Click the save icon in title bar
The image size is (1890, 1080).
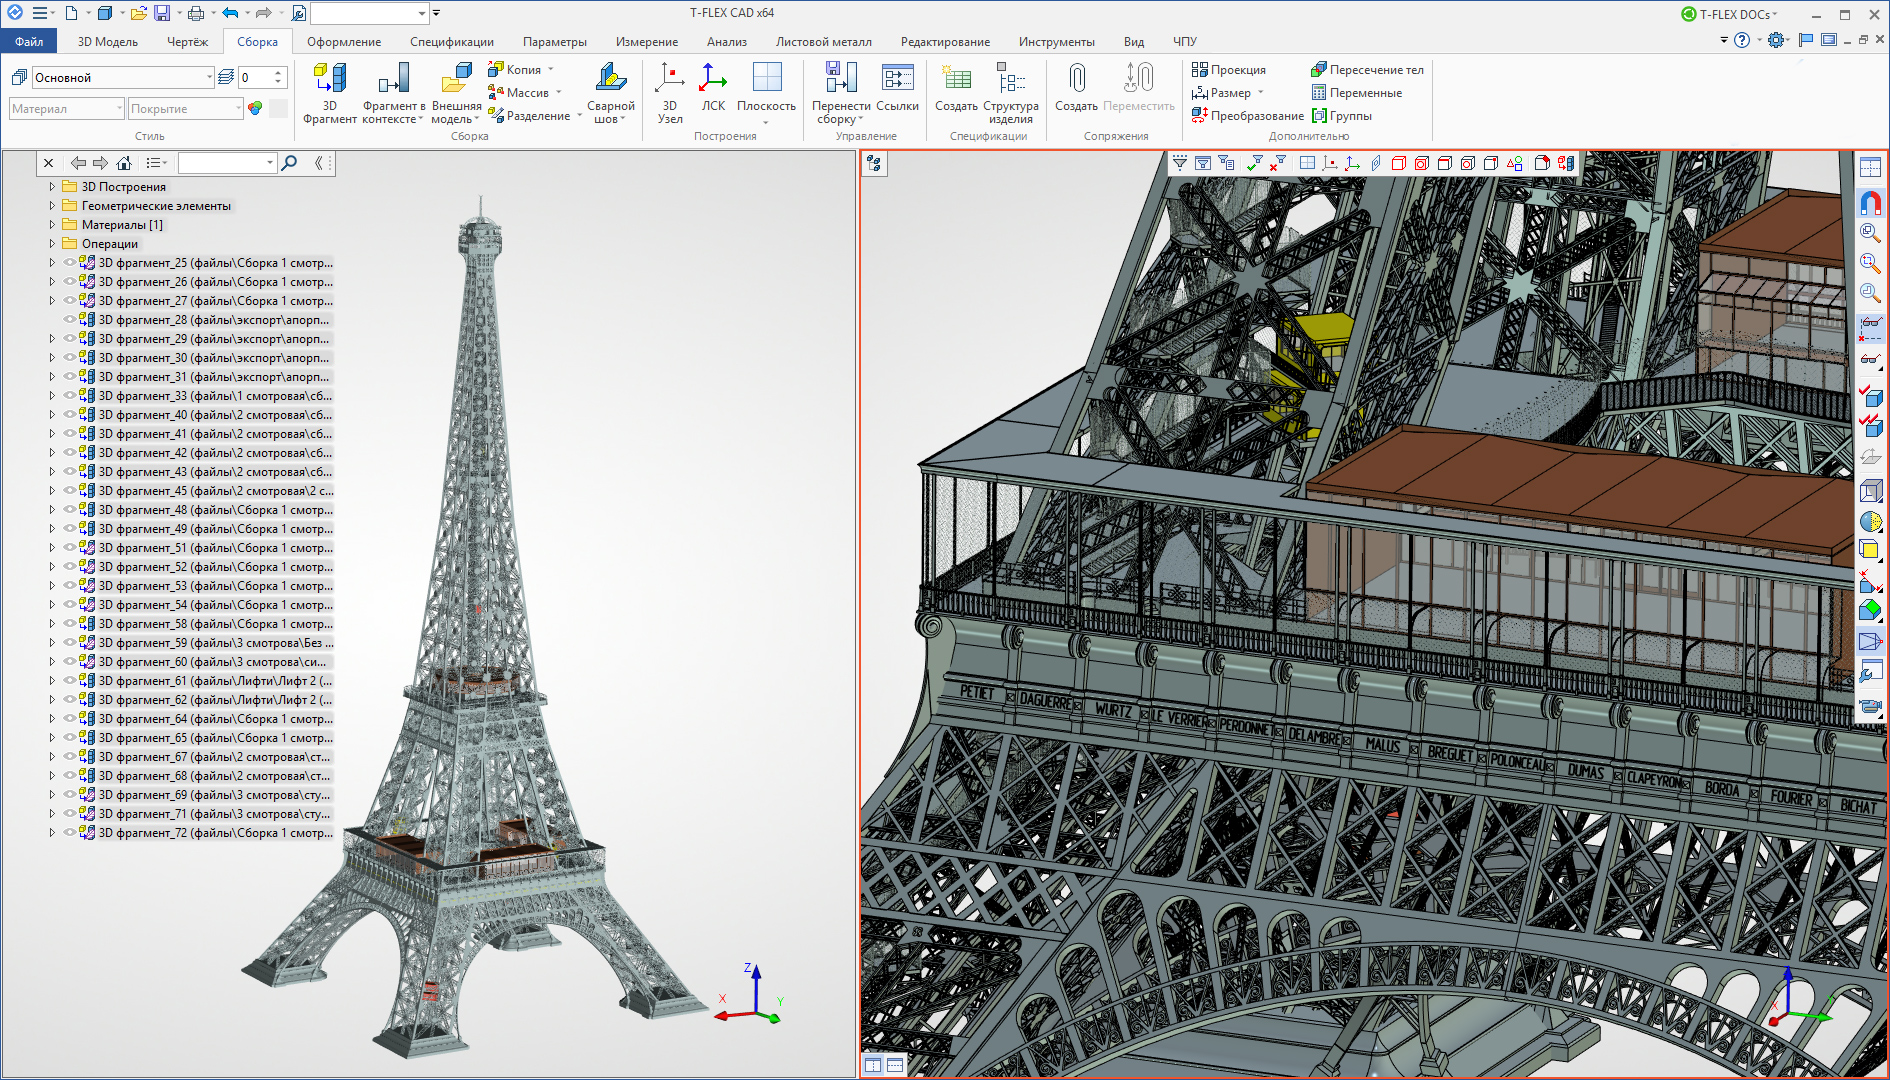tap(161, 13)
